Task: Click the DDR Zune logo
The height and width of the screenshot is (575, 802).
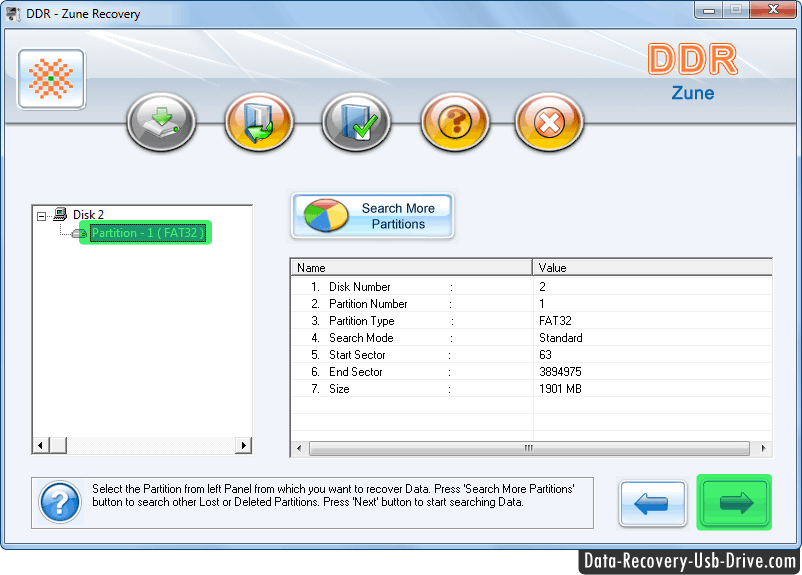Action: pos(693,72)
